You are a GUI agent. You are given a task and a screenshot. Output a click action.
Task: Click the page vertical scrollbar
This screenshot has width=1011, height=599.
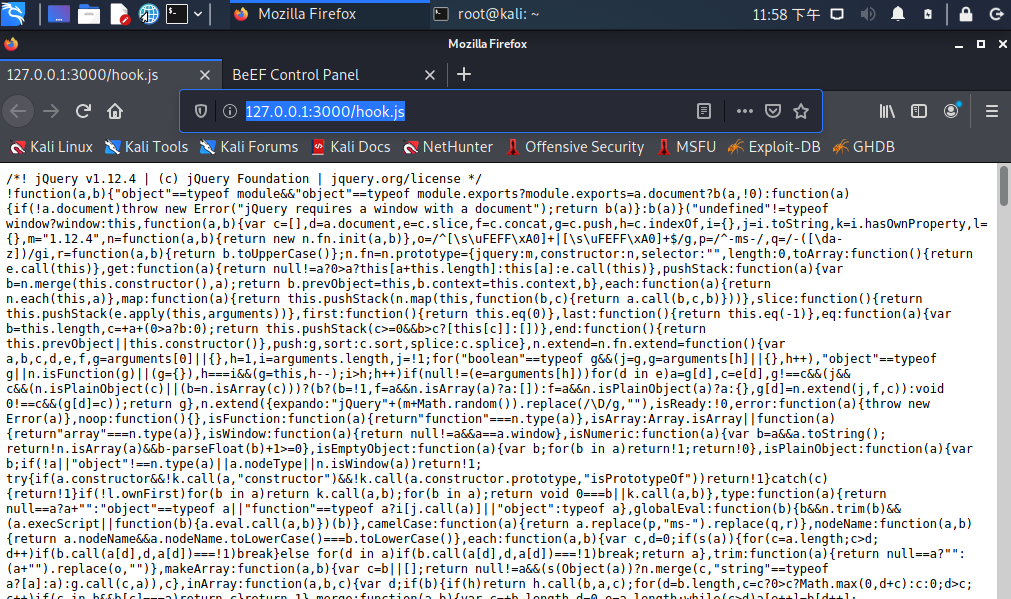(x=1004, y=380)
